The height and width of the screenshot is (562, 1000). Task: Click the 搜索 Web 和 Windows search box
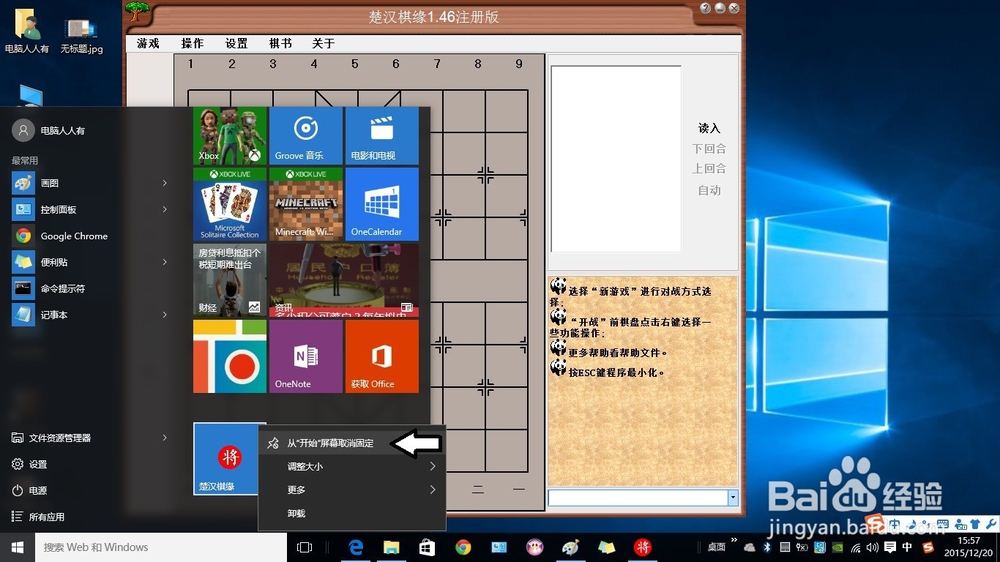[161, 547]
